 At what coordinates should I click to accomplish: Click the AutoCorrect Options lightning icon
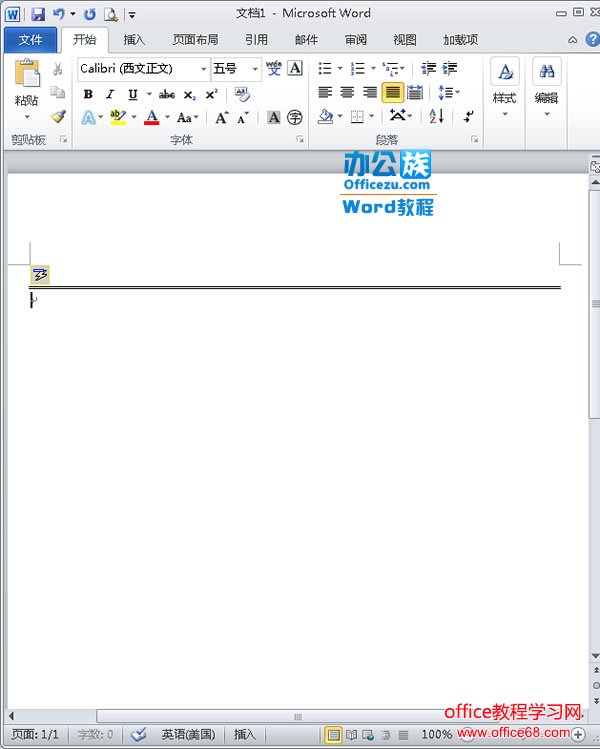[x=40, y=275]
